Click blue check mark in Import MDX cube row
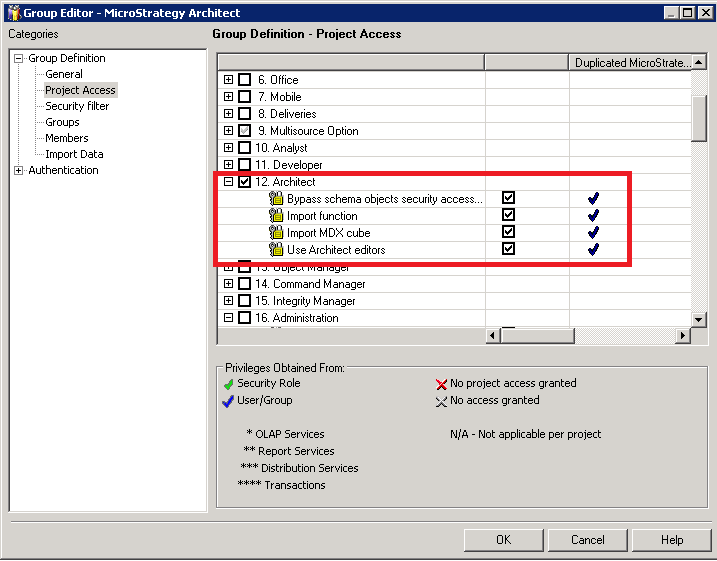Image resolution: width=717 pixels, height=561 pixels. (x=594, y=233)
